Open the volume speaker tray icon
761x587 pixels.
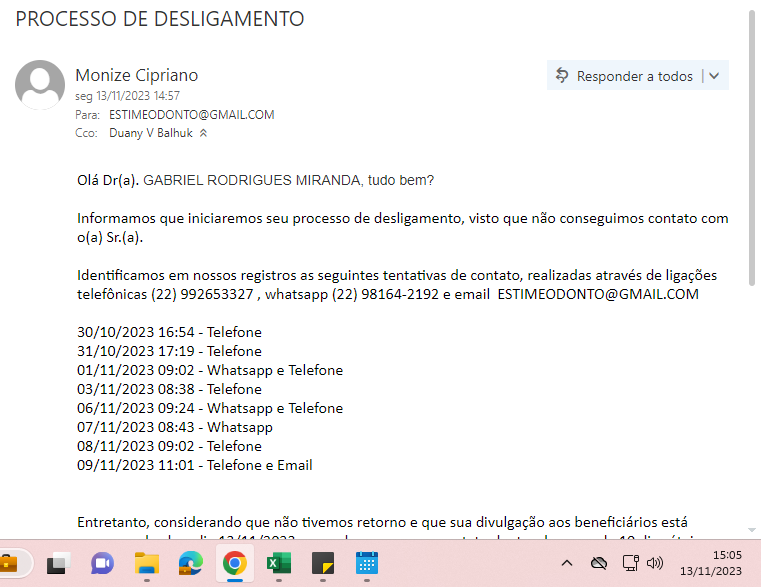click(655, 563)
